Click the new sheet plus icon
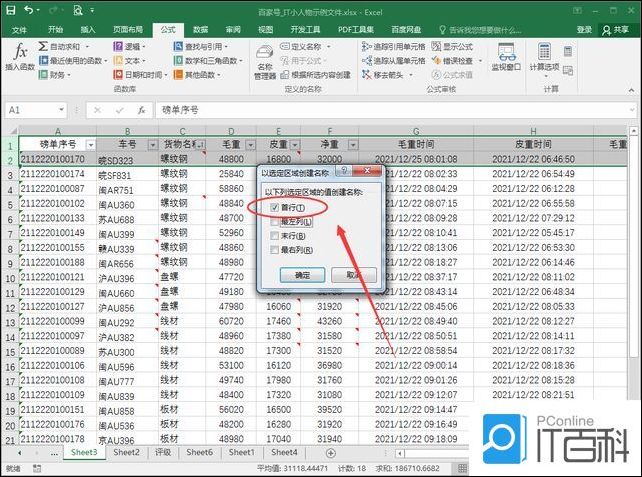 tap(330, 453)
